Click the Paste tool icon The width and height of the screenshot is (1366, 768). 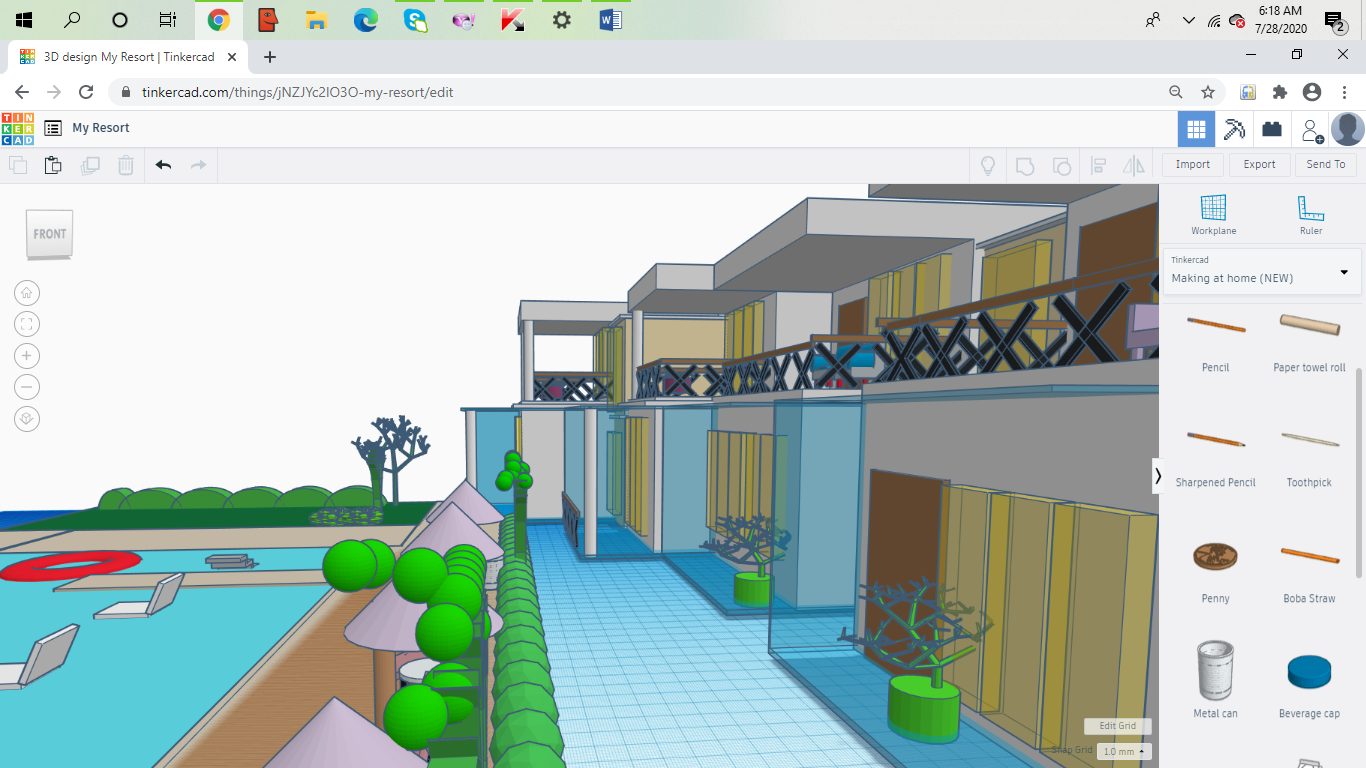tap(53, 165)
